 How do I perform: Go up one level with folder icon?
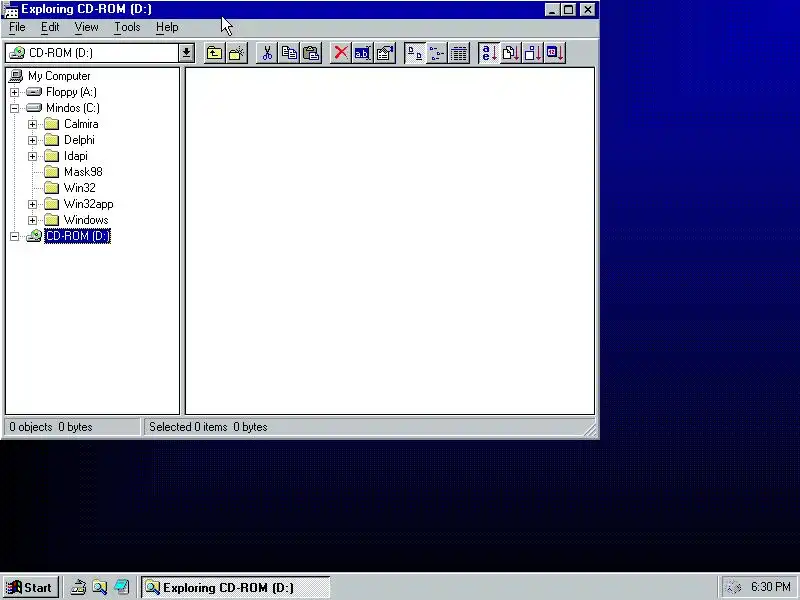tap(214, 53)
